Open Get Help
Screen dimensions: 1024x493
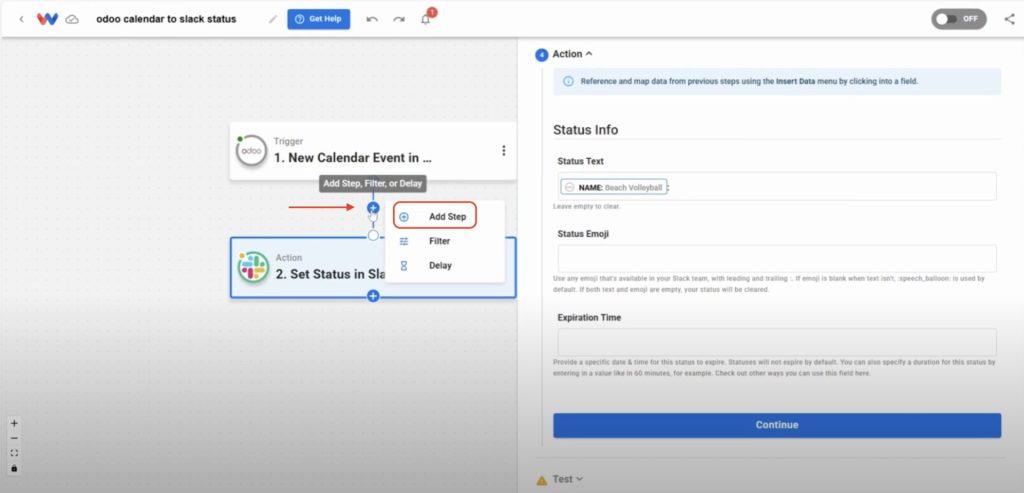click(x=319, y=19)
